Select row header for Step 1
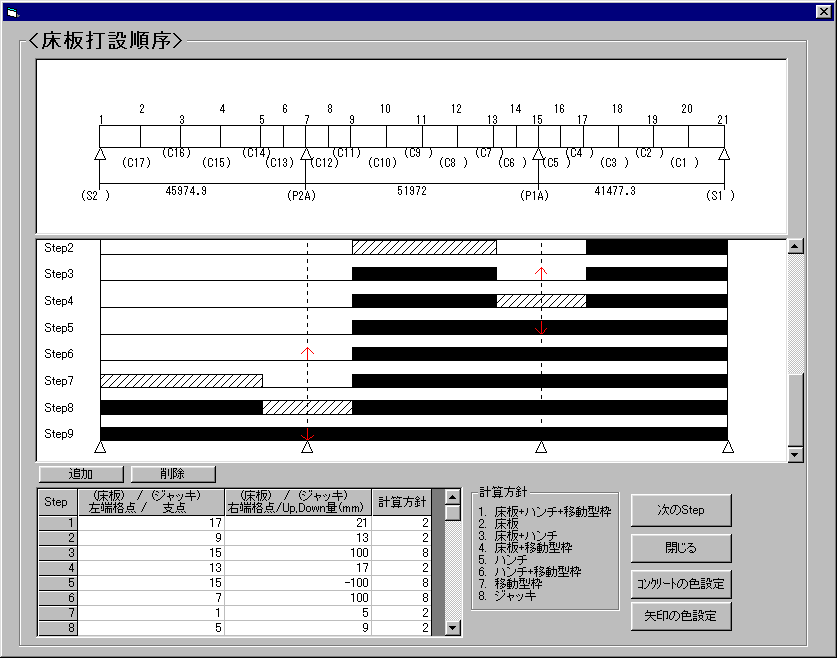 tap(58, 522)
